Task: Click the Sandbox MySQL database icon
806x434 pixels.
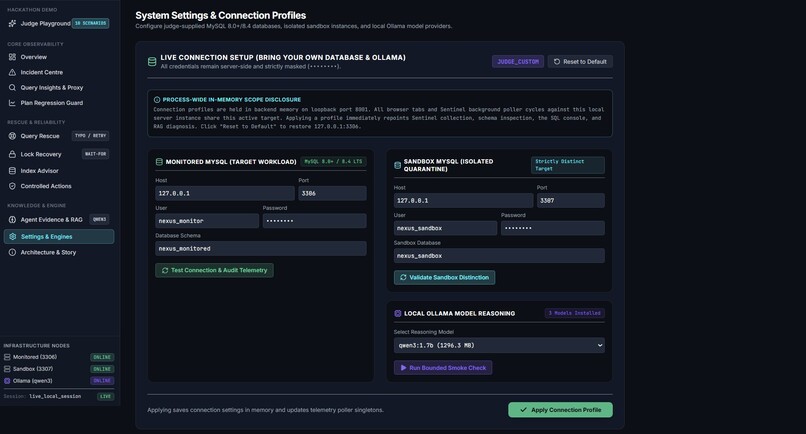Action: point(397,165)
